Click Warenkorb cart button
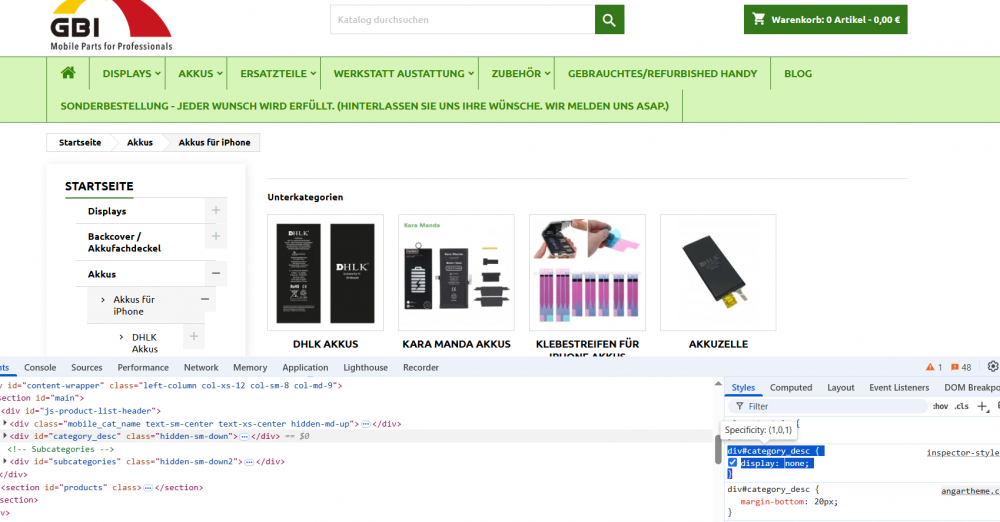Screen dimensions: 1000x522 [825, 20]
